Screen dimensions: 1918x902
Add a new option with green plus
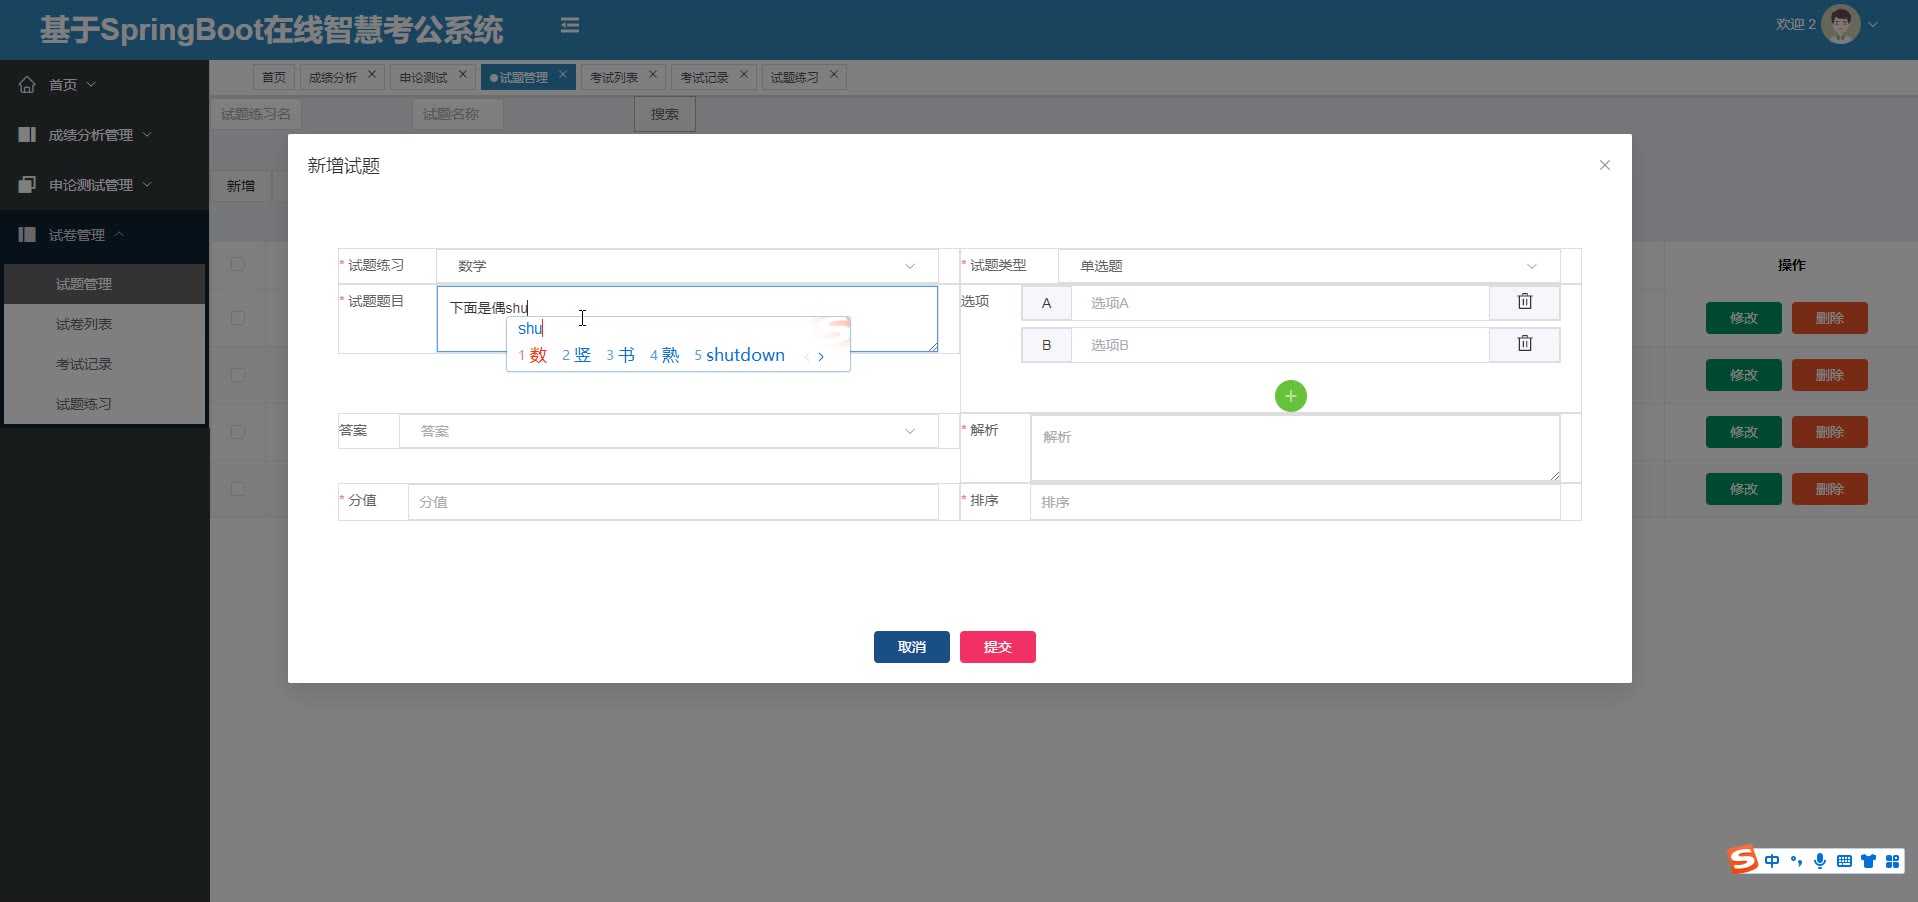click(1291, 396)
